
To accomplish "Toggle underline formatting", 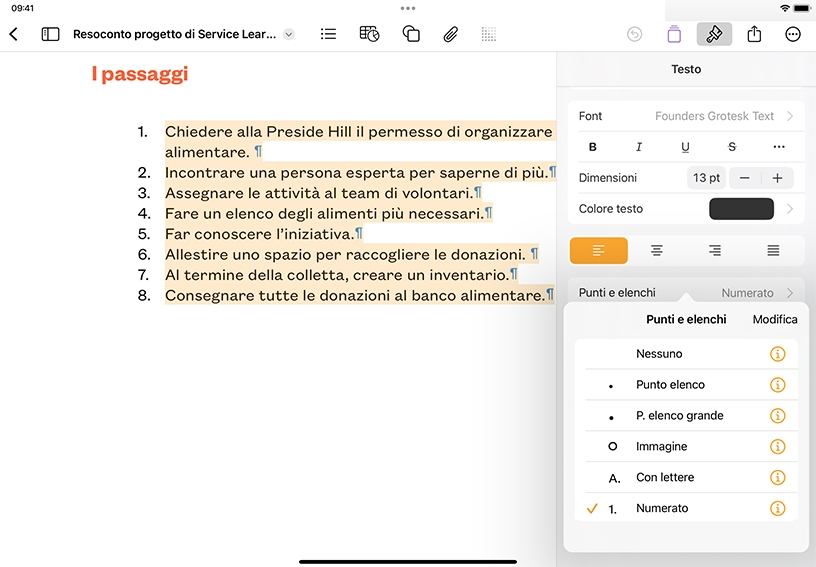I will [x=685, y=147].
